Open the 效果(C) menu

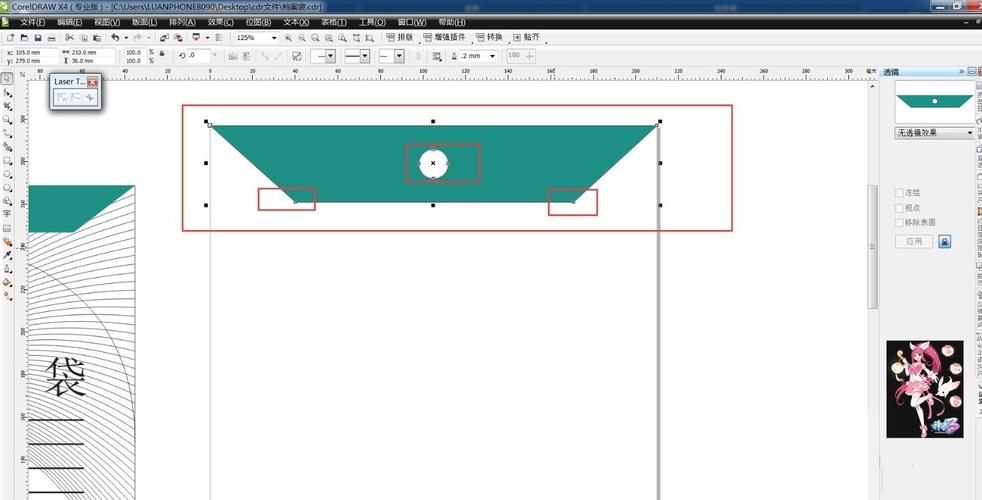221,22
